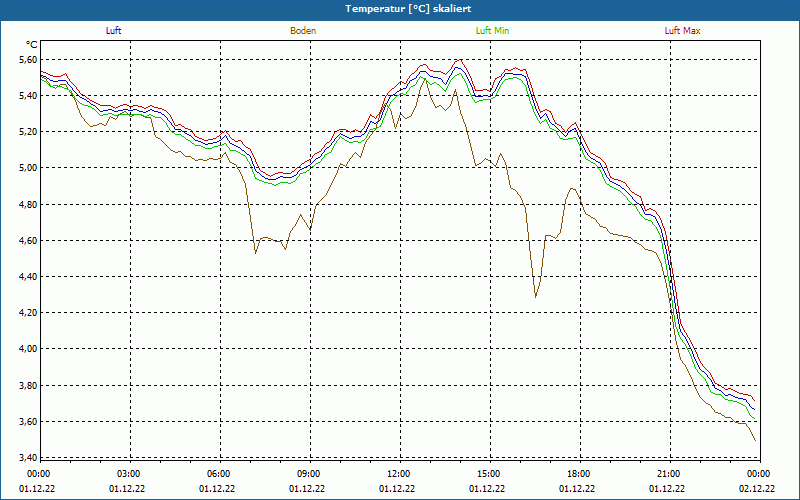800x500 pixels.
Task: Click the 06:00 time axis label
Action: click(x=218, y=474)
